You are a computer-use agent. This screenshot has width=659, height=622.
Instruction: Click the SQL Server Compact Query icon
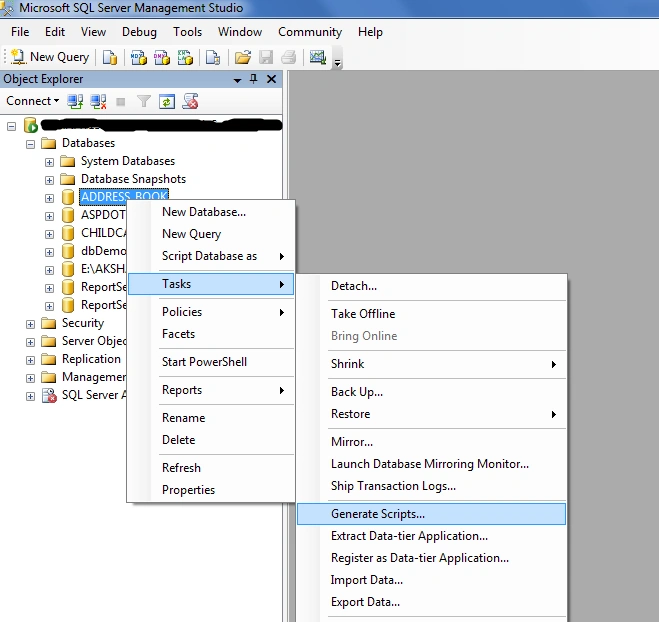pos(213,57)
